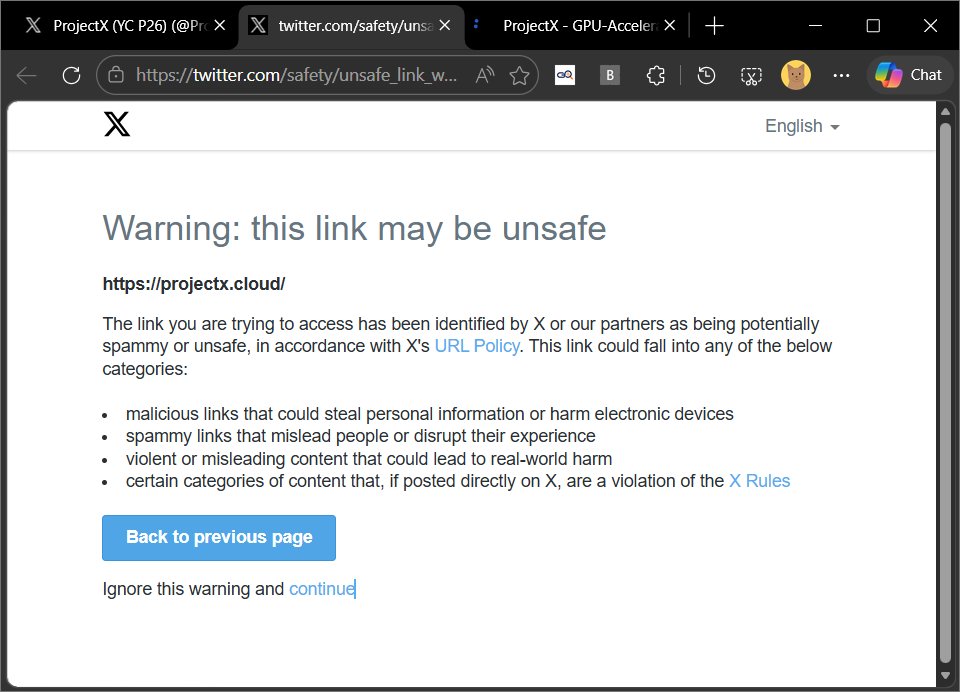Click scrollbar down arrow
This screenshot has height=692, width=960.
[x=945, y=676]
